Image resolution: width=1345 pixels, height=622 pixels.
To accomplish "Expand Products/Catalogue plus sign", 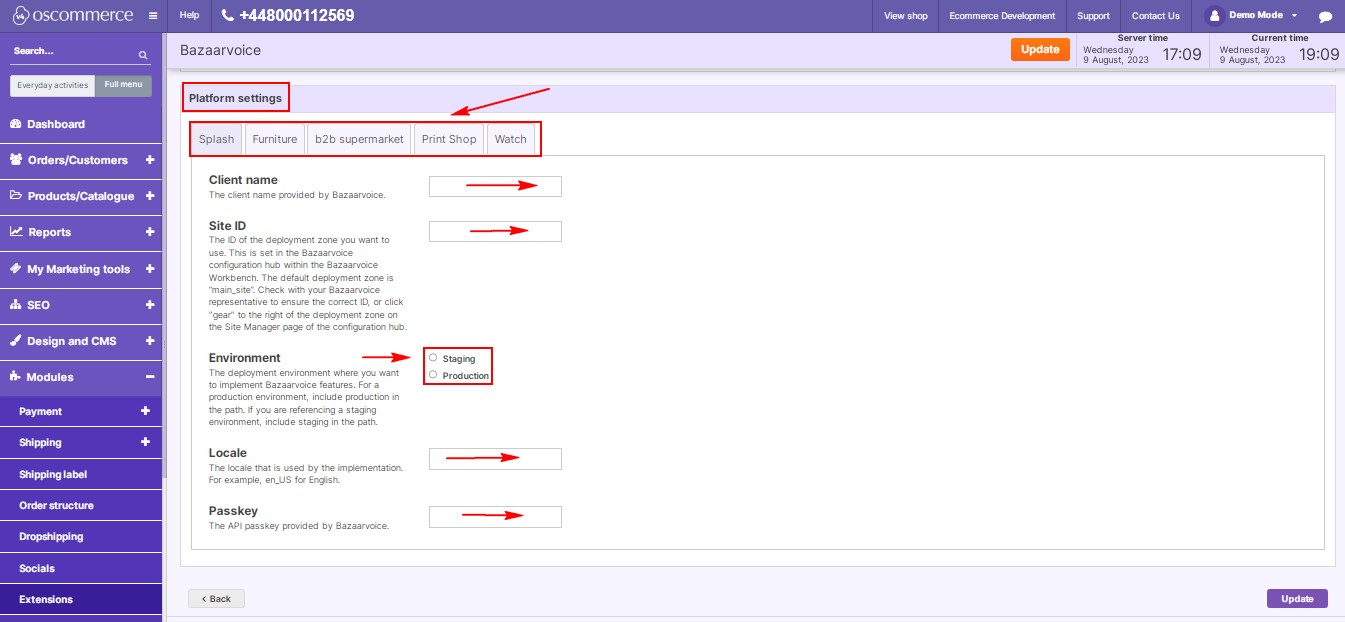I will (150, 196).
